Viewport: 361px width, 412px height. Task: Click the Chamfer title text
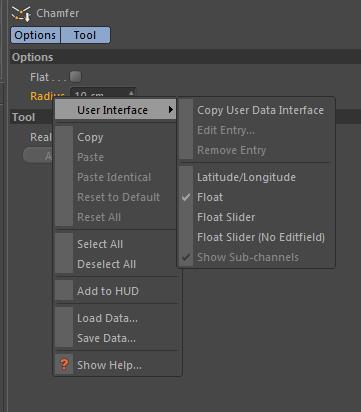(58, 13)
